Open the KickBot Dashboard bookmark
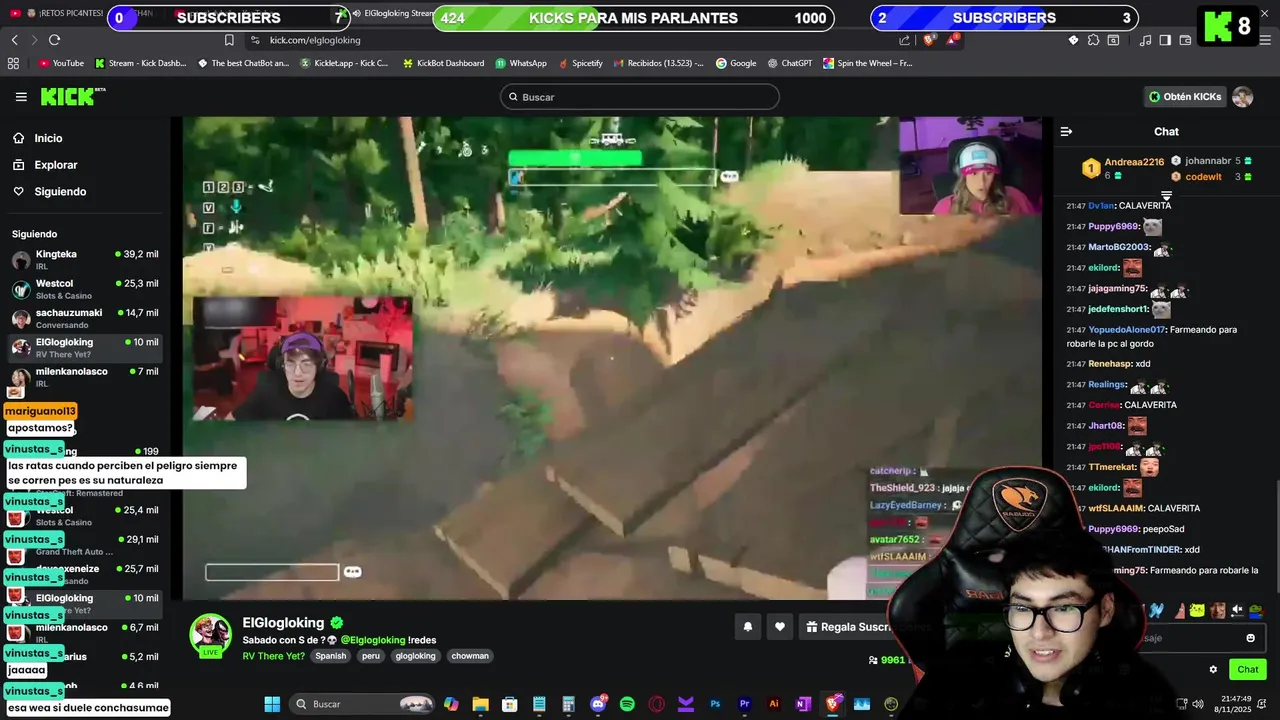This screenshot has height=720, width=1280. pyautogui.click(x=443, y=63)
